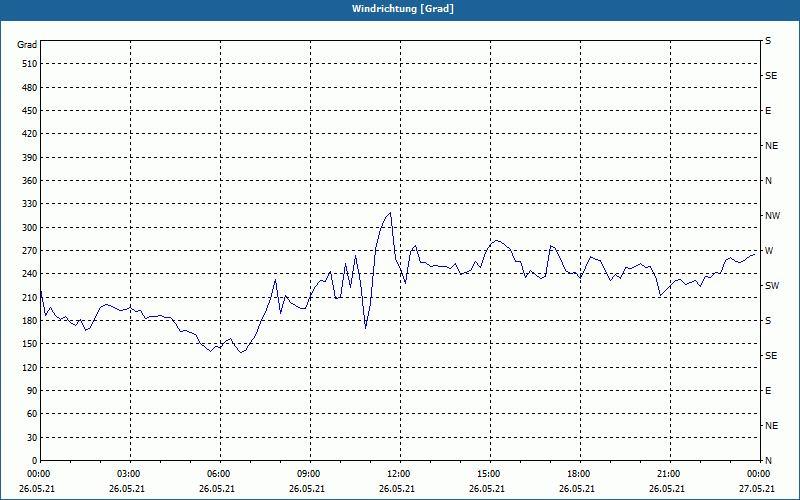Click the y-axis value 60
800x500 pixels.
pos(32,414)
